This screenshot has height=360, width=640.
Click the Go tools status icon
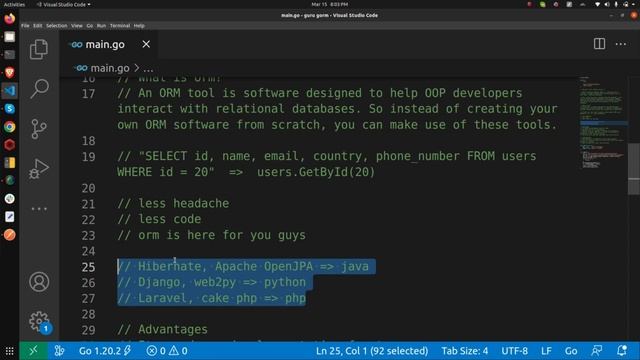point(60,351)
